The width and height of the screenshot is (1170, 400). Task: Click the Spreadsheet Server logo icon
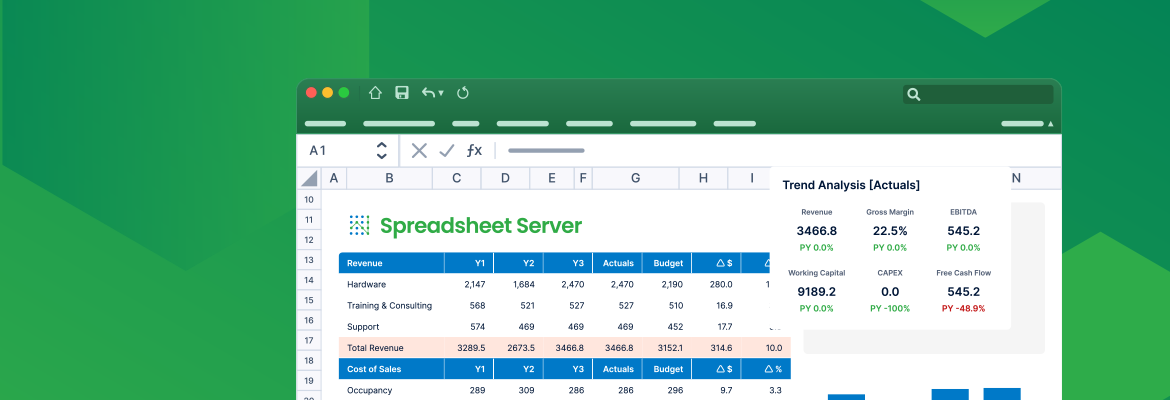pos(359,225)
